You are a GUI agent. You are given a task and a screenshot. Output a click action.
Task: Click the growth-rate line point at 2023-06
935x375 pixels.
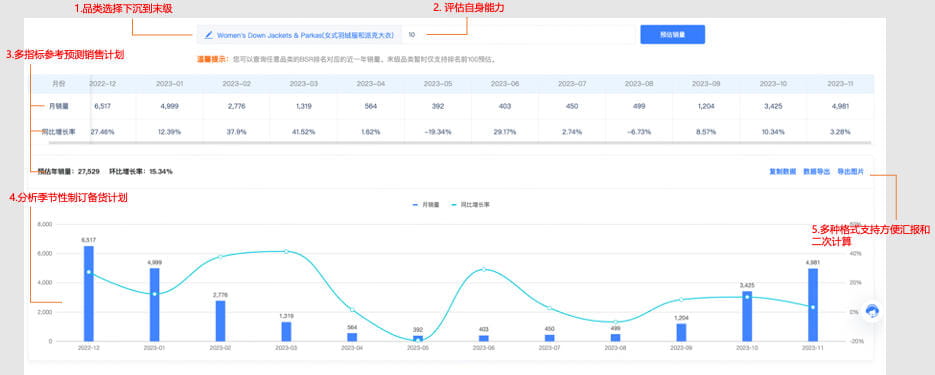click(484, 269)
